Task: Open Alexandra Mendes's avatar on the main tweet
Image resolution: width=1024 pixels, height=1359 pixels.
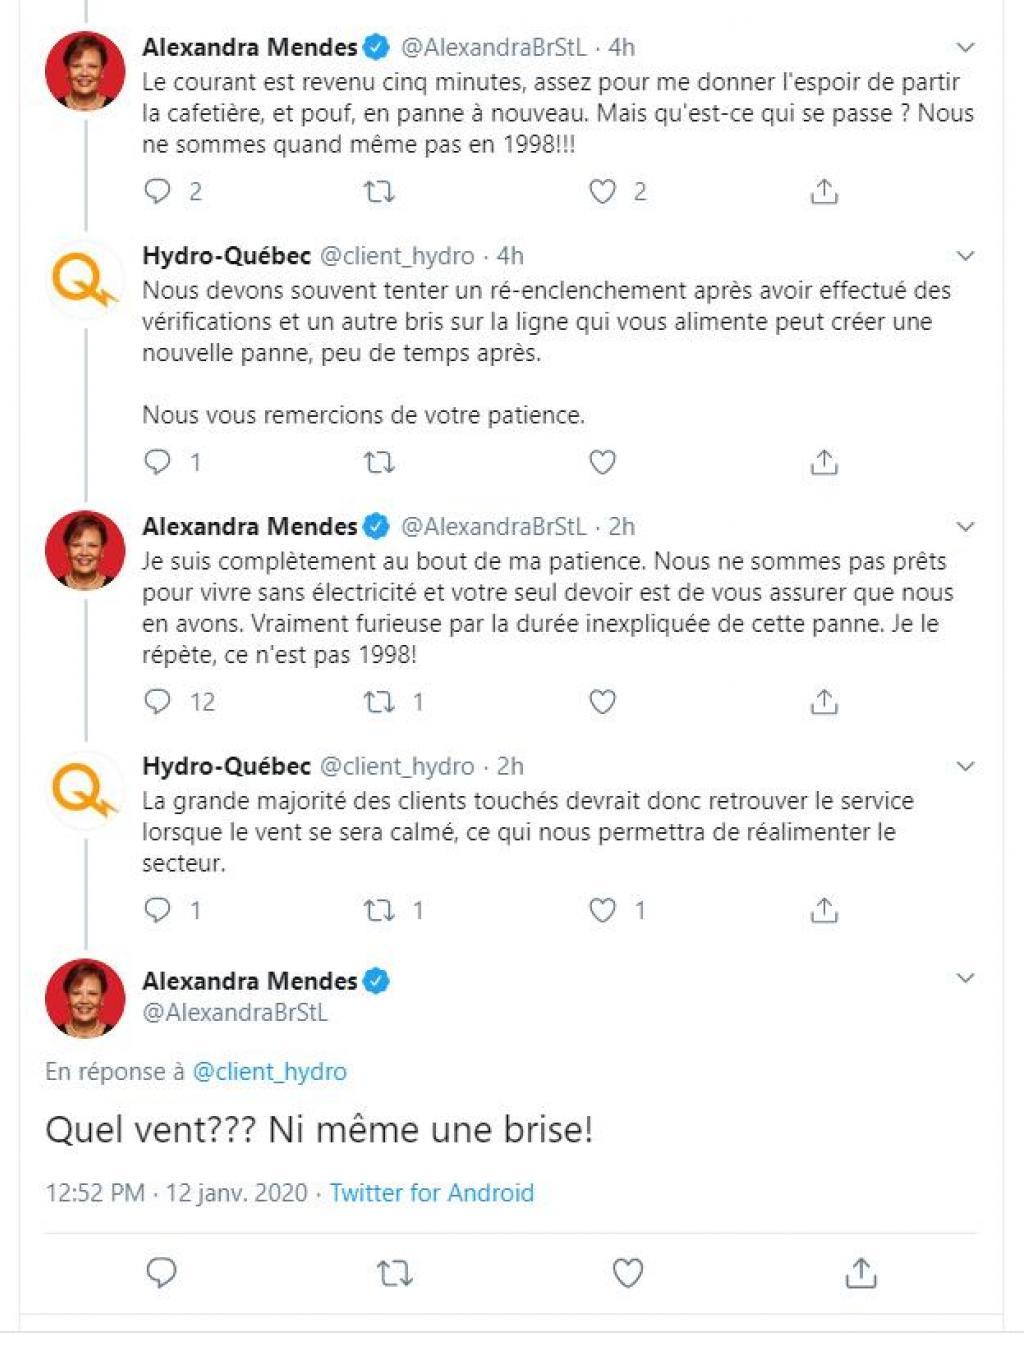Action: pyautogui.click(x=85, y=997)
